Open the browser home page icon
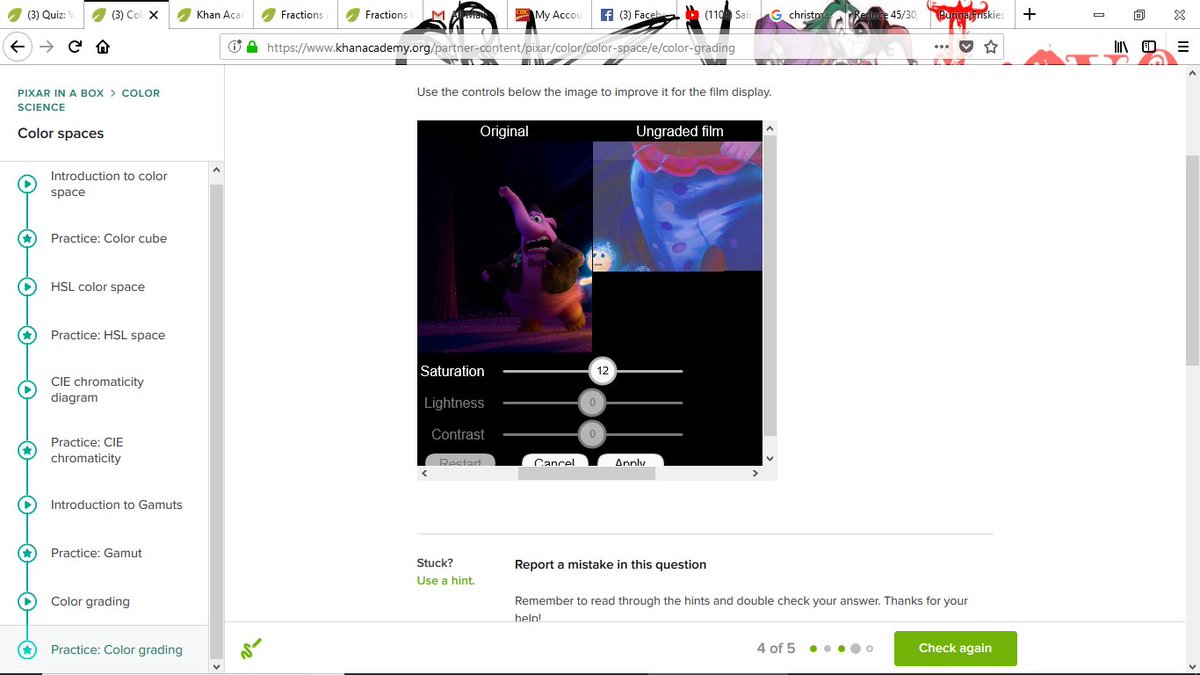Screen dimensions: 1200x675 click(x=102, y=47)
